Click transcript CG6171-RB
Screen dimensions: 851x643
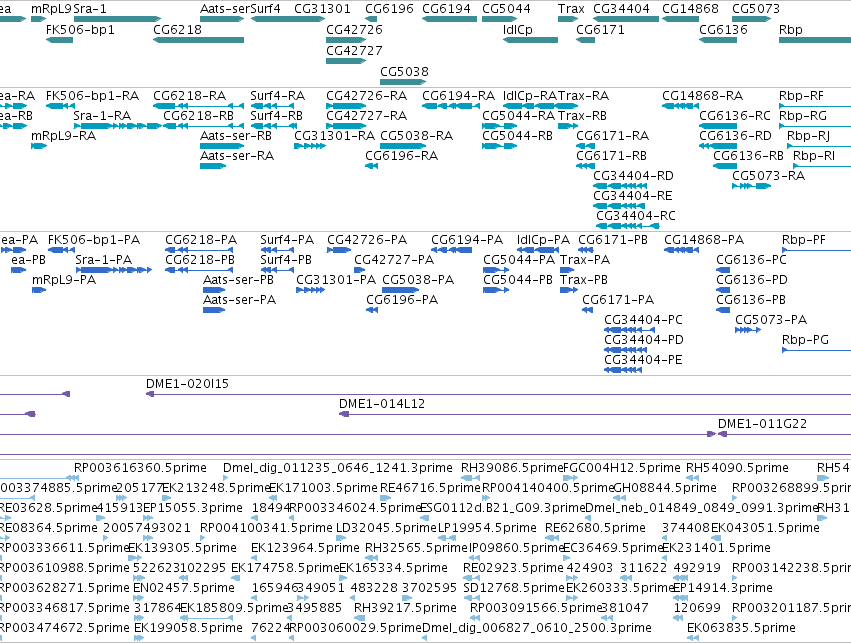[612, 156]
